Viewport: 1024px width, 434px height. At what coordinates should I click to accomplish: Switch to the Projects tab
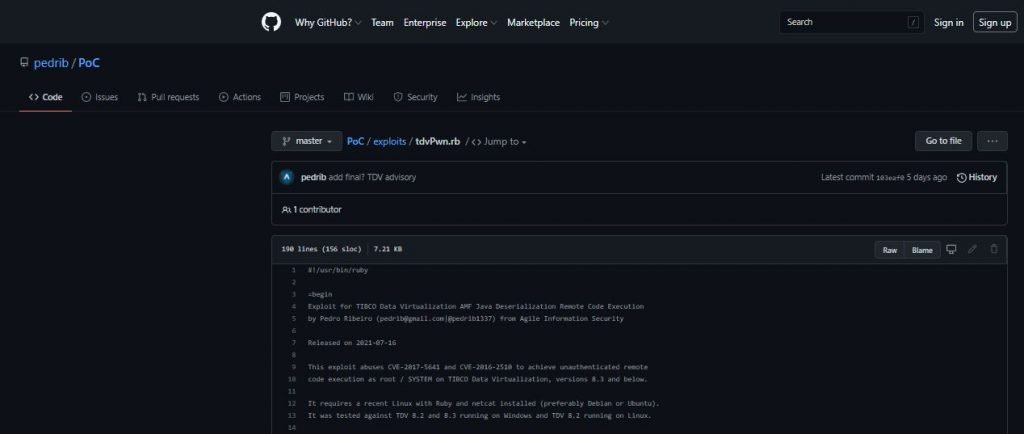click(x=302, y=97)
